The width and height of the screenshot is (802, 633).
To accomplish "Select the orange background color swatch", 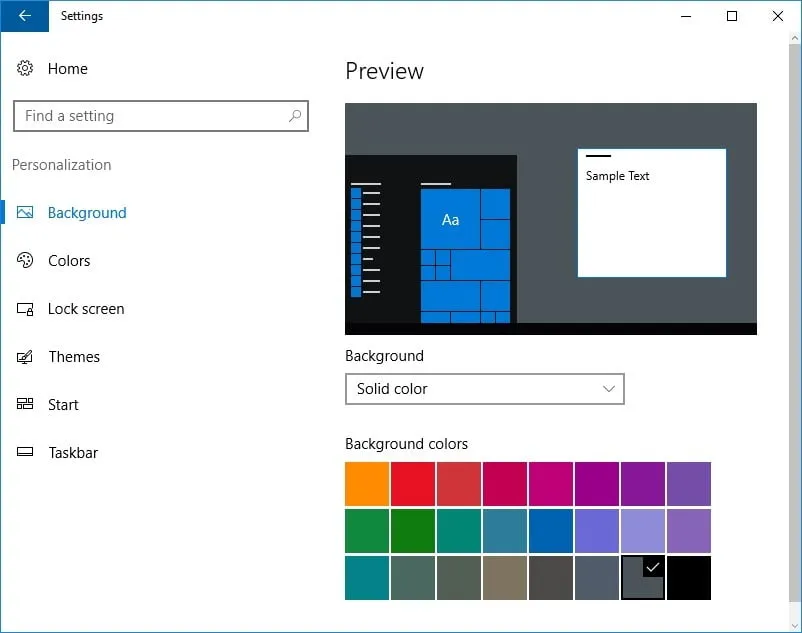I will pos(366,483).
